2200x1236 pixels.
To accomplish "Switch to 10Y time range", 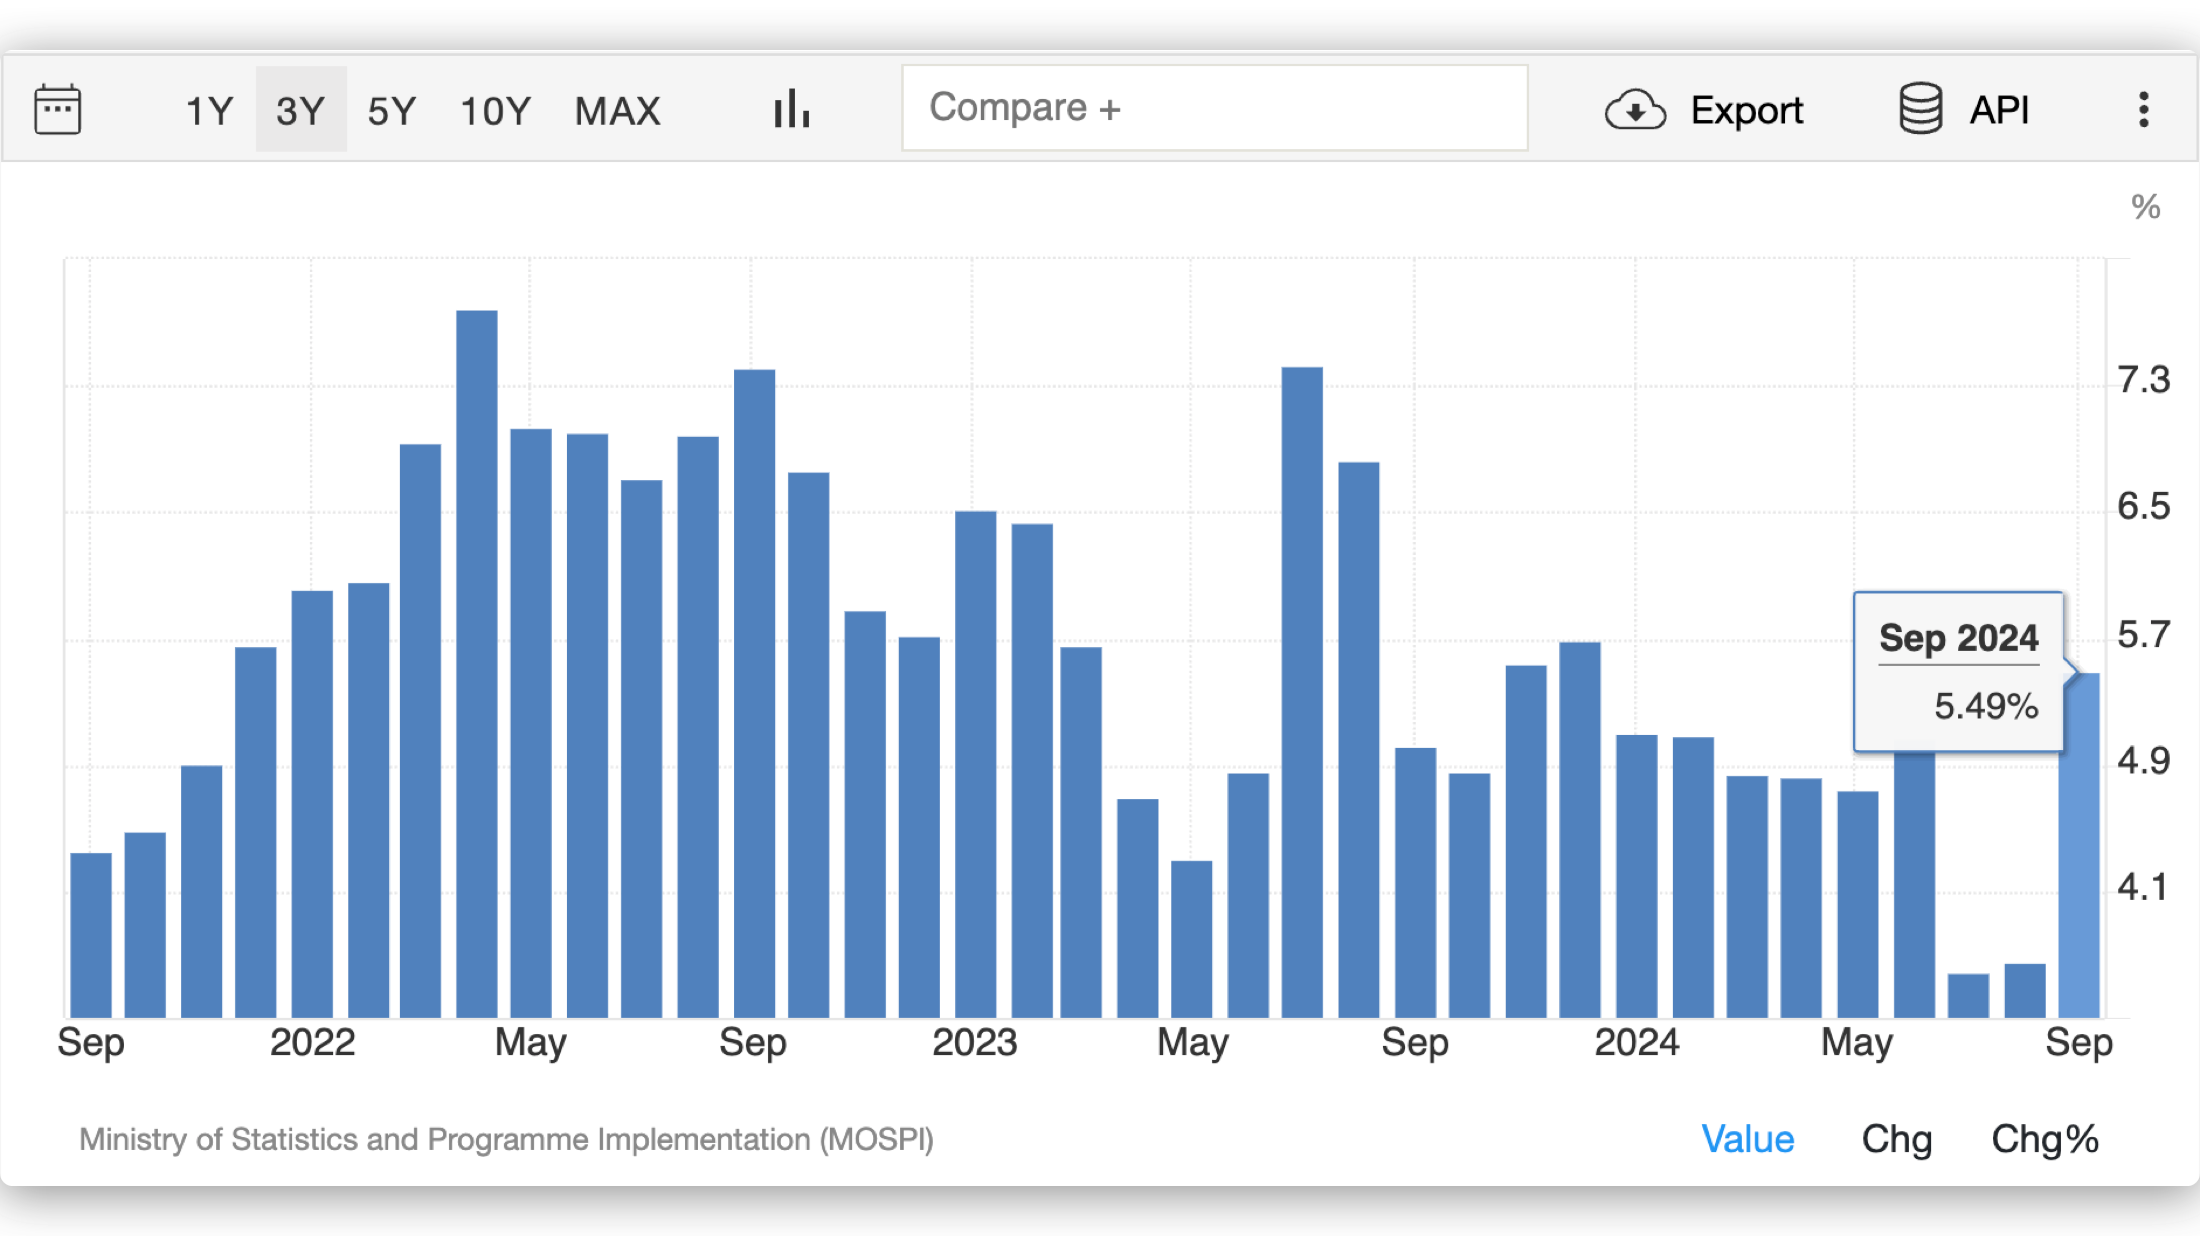I will tap(495, 110).
